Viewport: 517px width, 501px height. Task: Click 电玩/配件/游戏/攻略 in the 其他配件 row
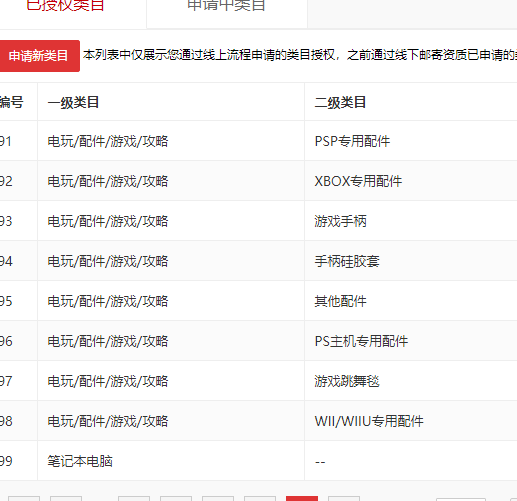(x=108, y=301)
